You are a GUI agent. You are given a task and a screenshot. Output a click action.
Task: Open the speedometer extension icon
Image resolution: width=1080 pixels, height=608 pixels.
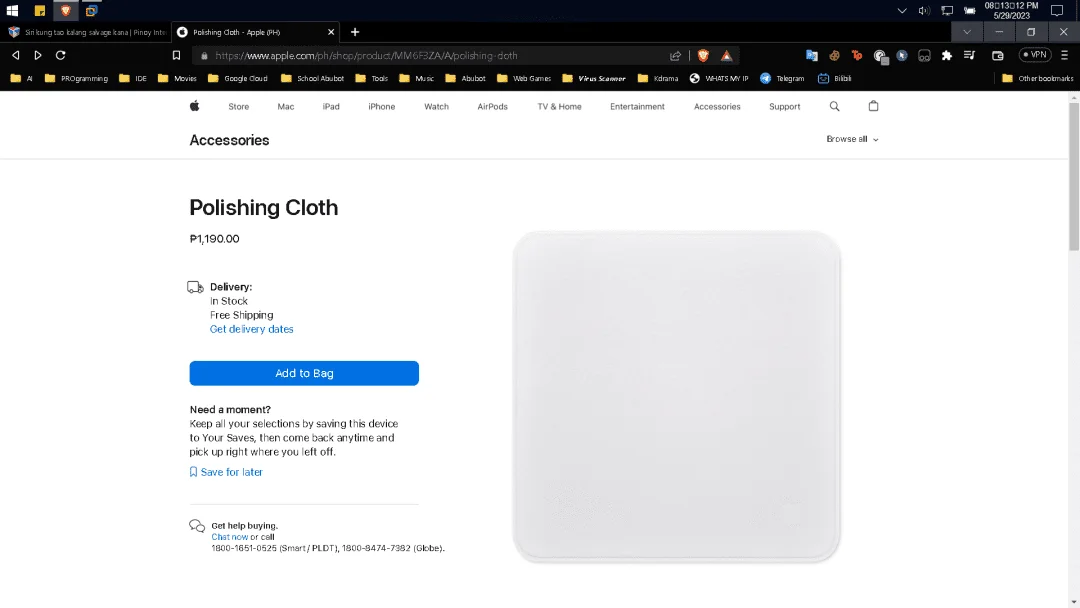[880, 56]
